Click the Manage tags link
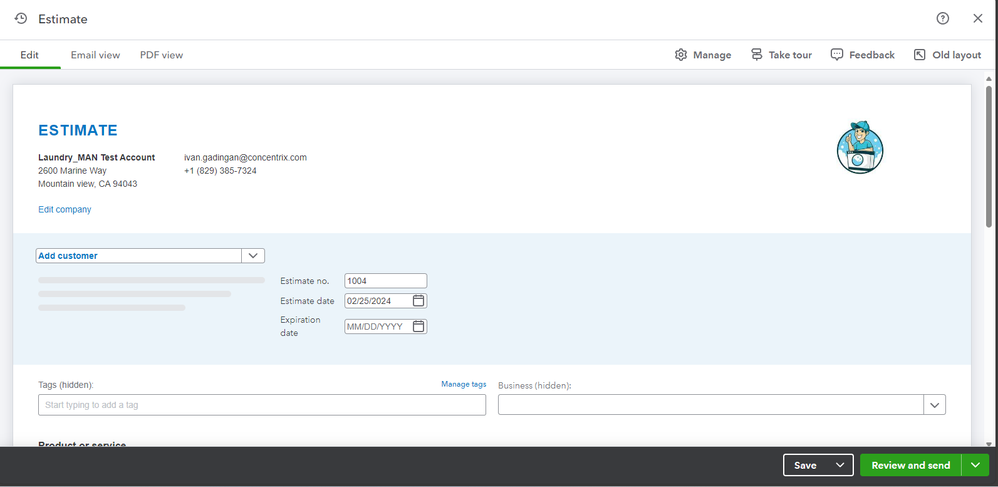Image resolution: width=998 pixels, height=487 pixels. point(463,384)
